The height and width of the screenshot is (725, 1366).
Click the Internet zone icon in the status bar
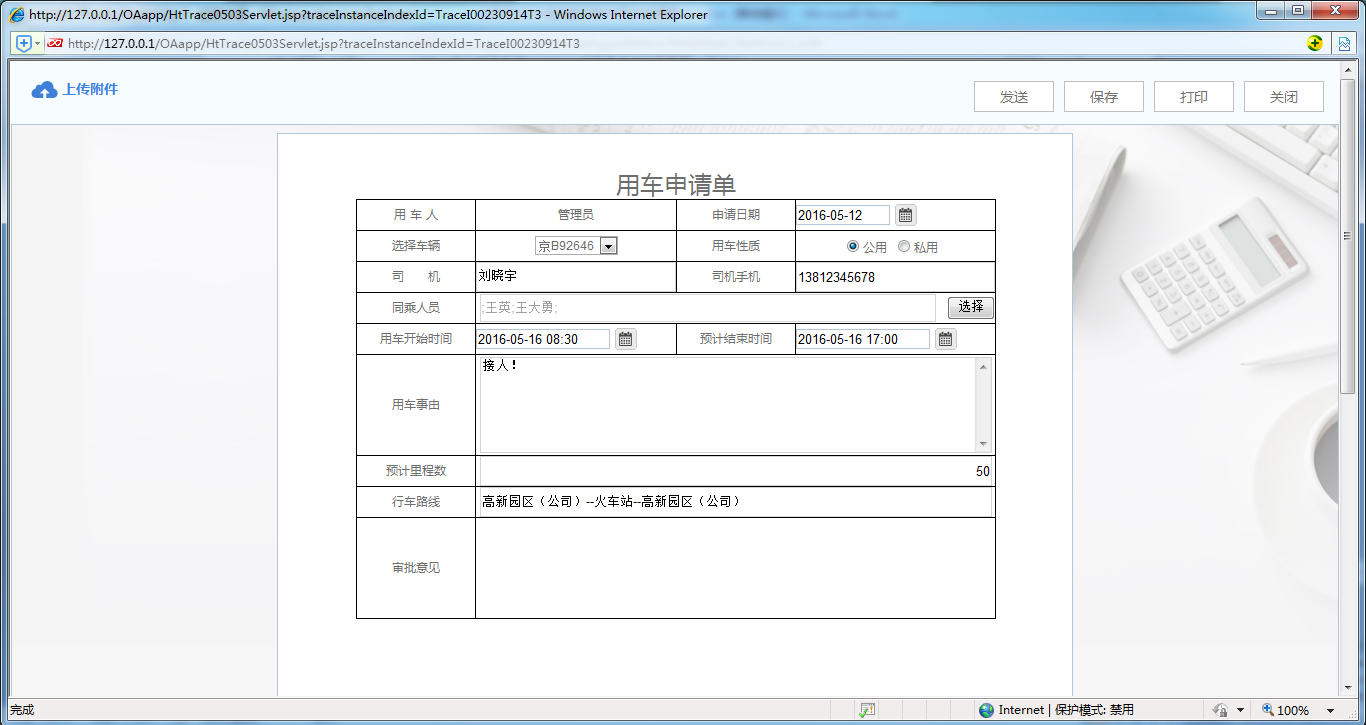pyautogui.click(x=986, y=710)
